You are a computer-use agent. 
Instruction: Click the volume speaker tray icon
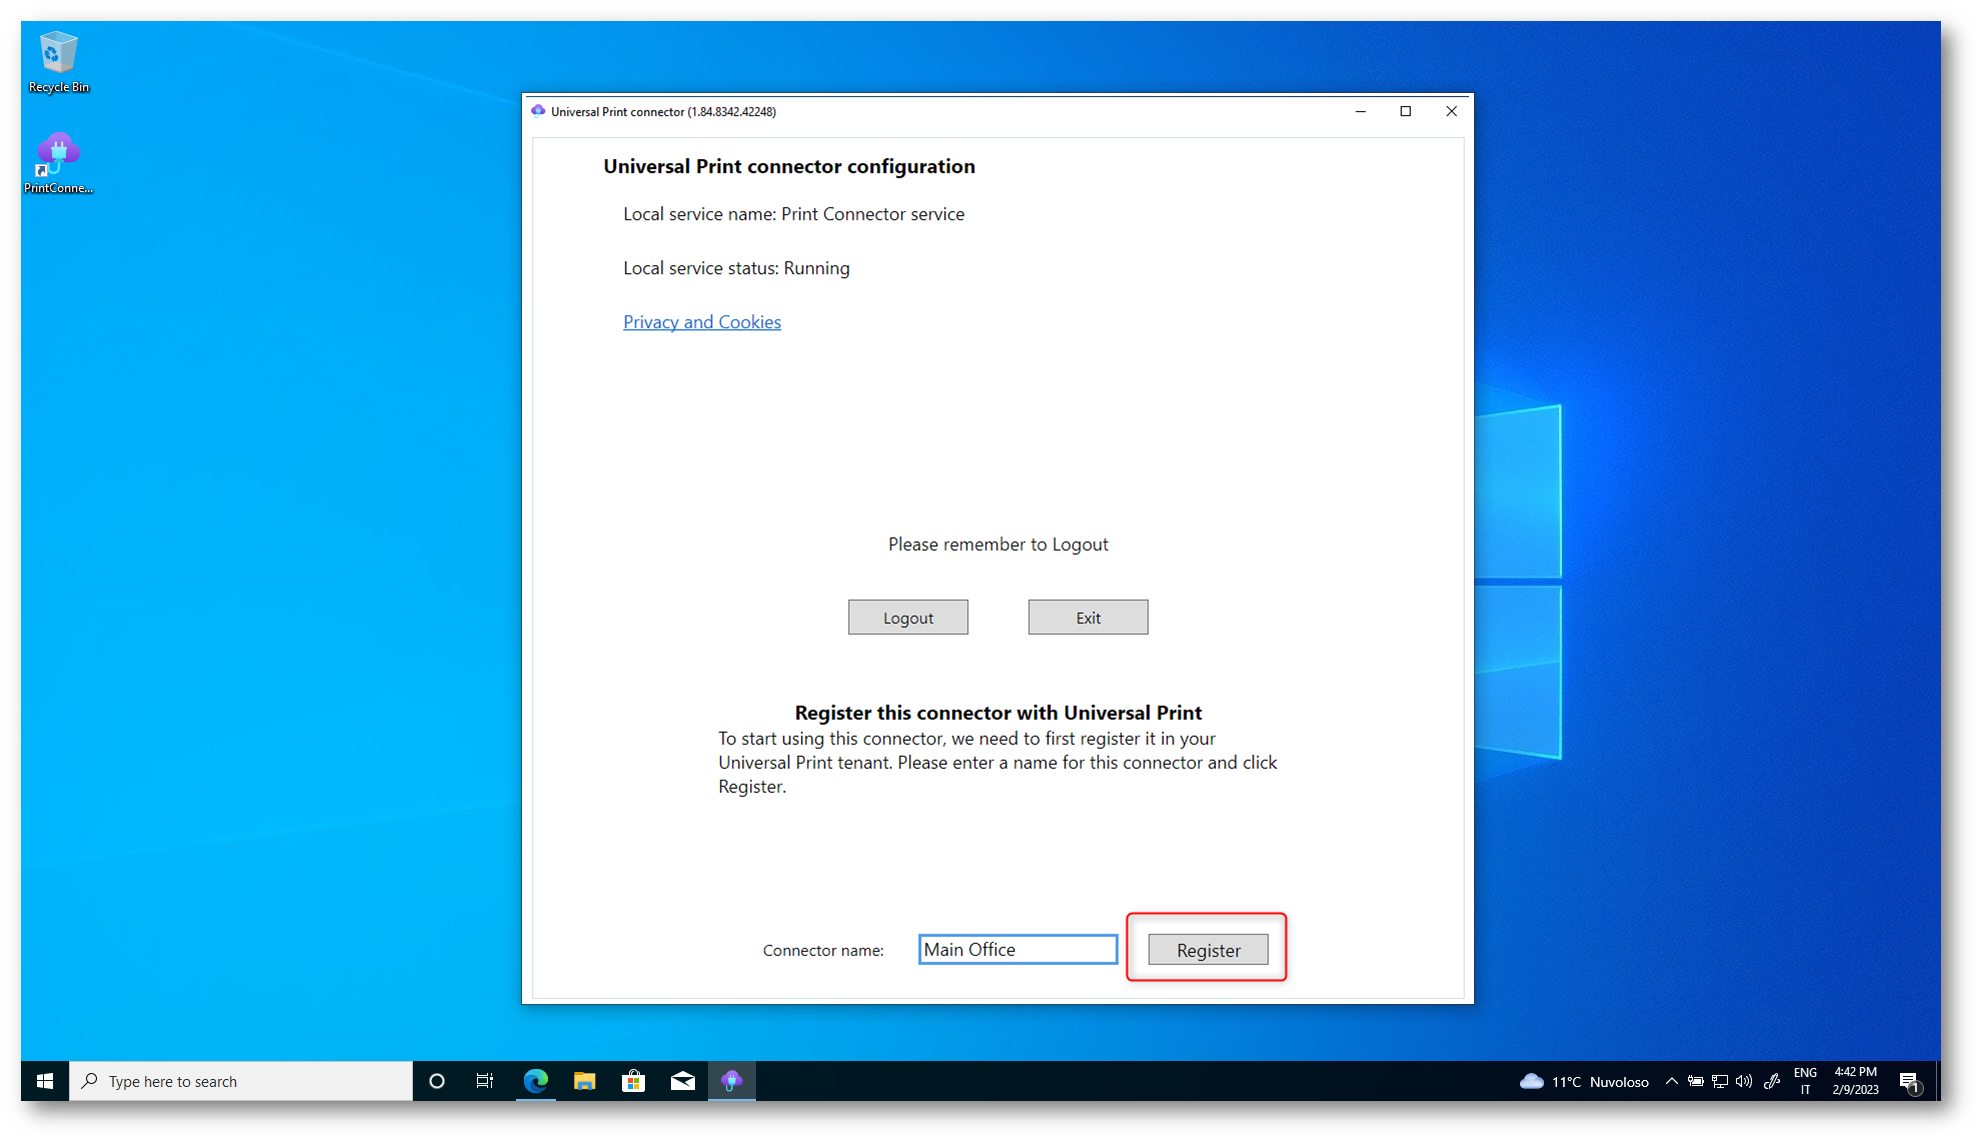[1744, 1081]
